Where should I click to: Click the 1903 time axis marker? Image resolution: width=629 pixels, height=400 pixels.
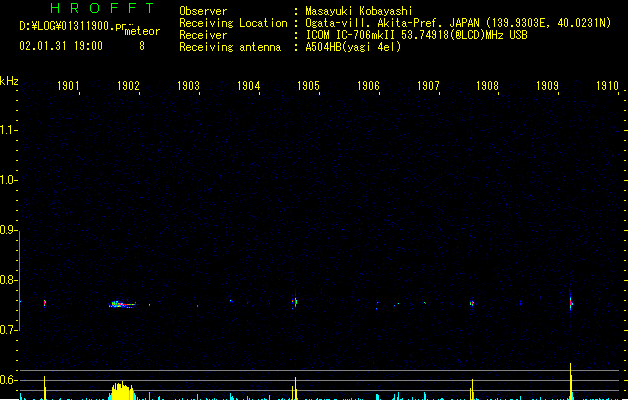click(x=188, y=85)
